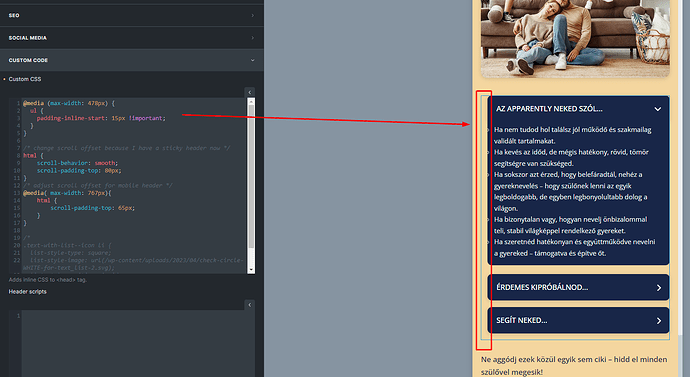The image size is (690, 377).
Task: Click the scrollbar down arrow in CSS editor
Action: [x=251, y=270]
